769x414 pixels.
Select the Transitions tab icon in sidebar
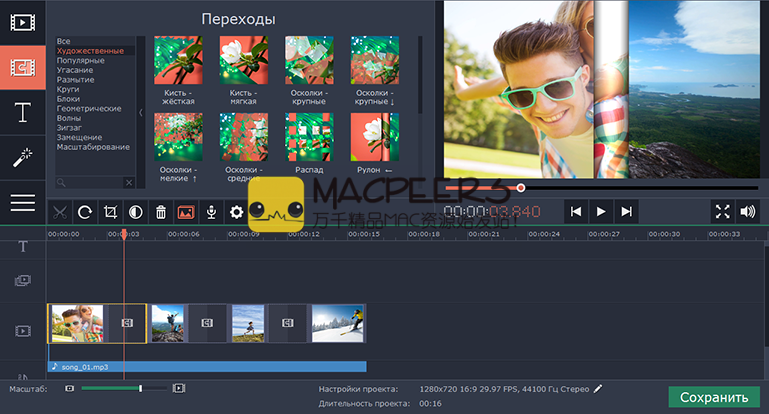pos(23,68)
